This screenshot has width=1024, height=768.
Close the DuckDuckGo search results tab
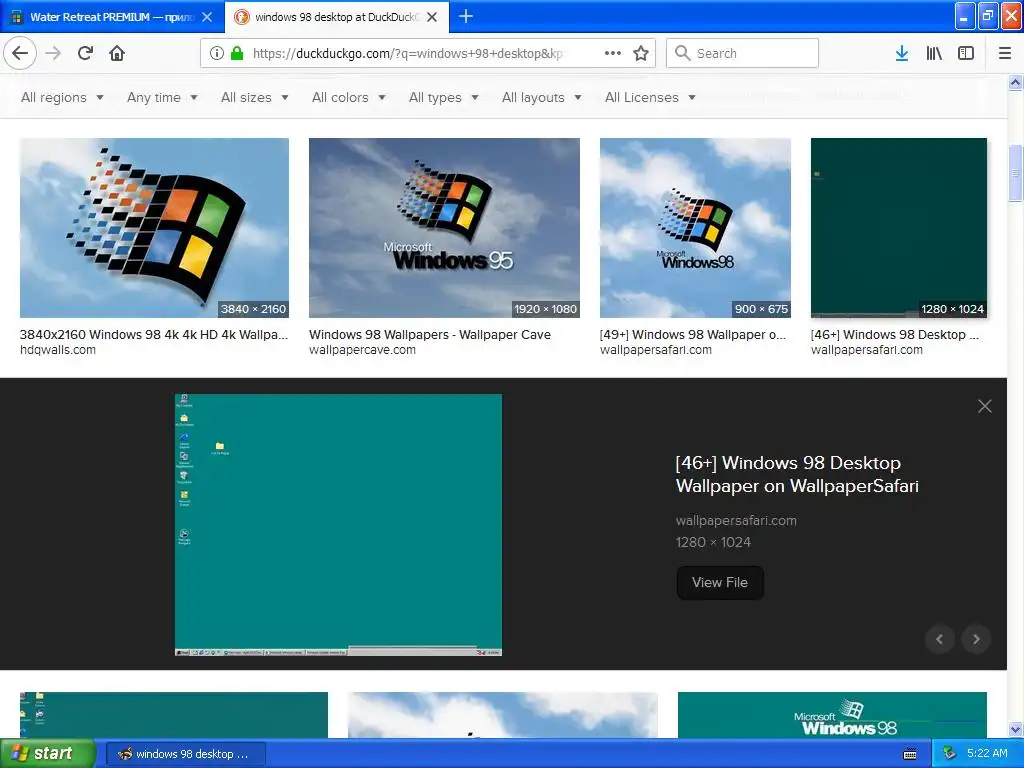coord(432,17)
